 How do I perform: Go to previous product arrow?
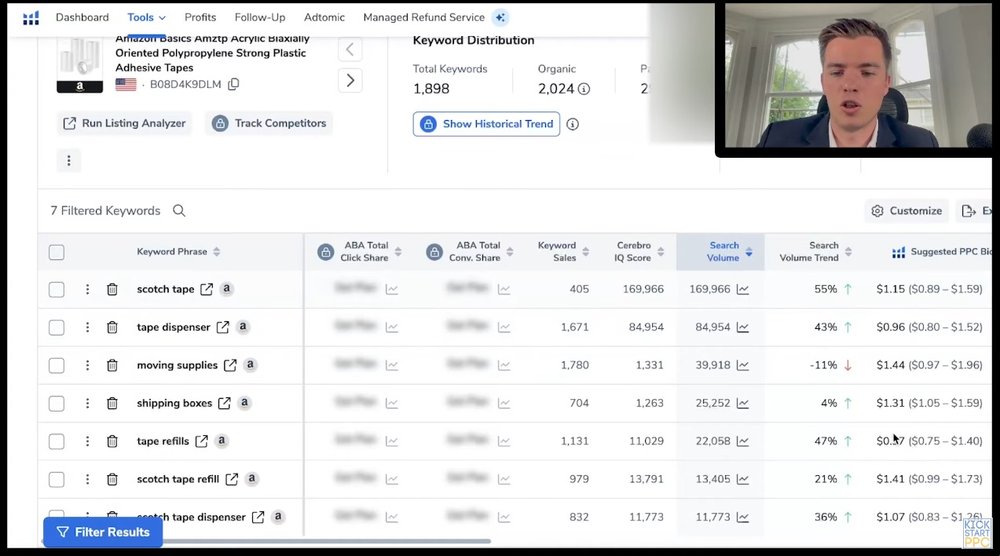click(350, 49)
